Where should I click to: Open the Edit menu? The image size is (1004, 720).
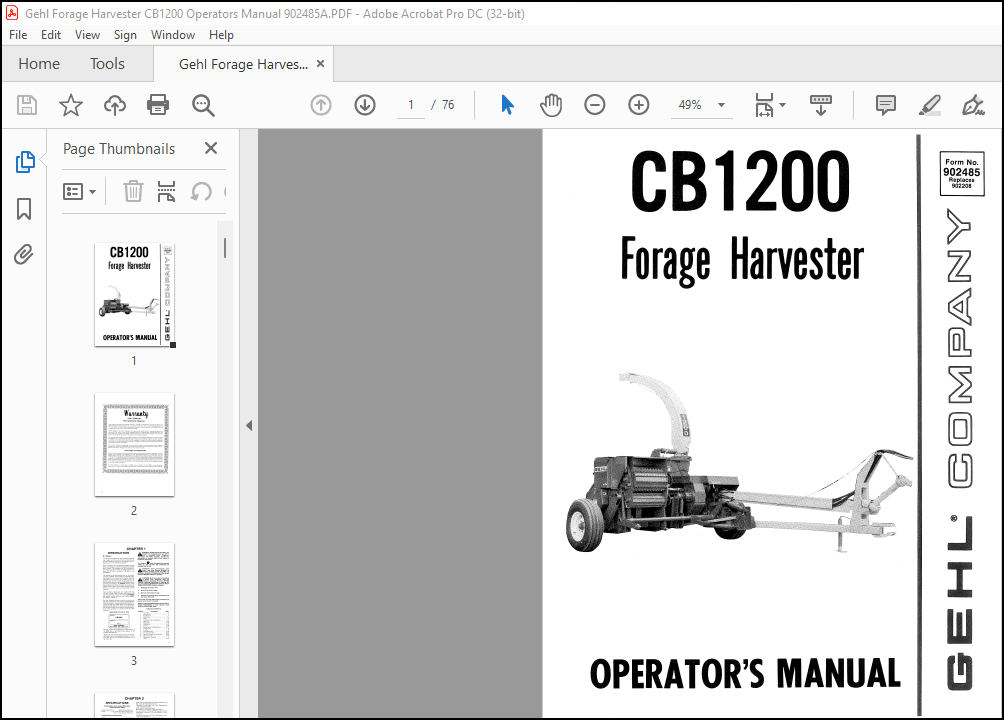[x=51, y=35]
